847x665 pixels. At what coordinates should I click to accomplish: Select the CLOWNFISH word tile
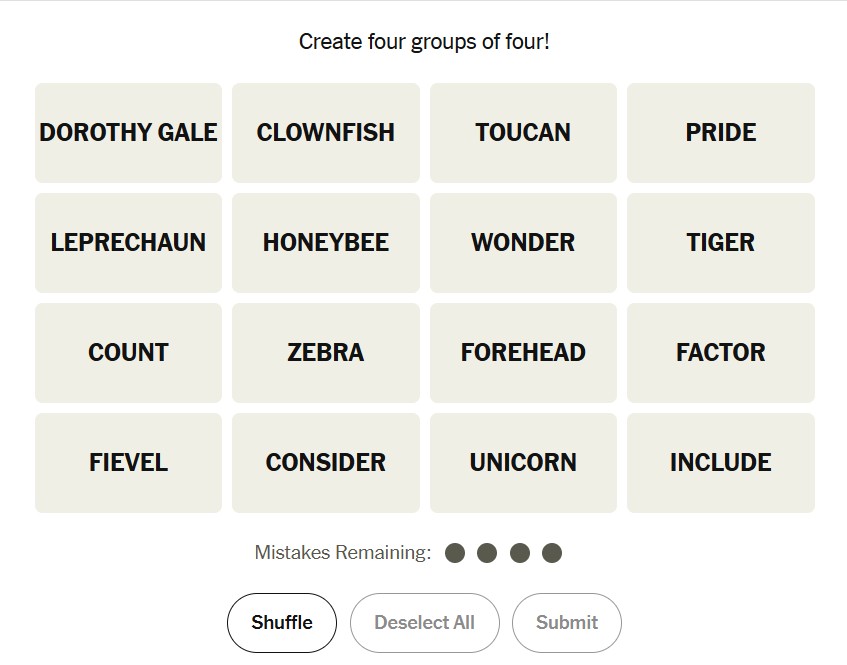326,133
